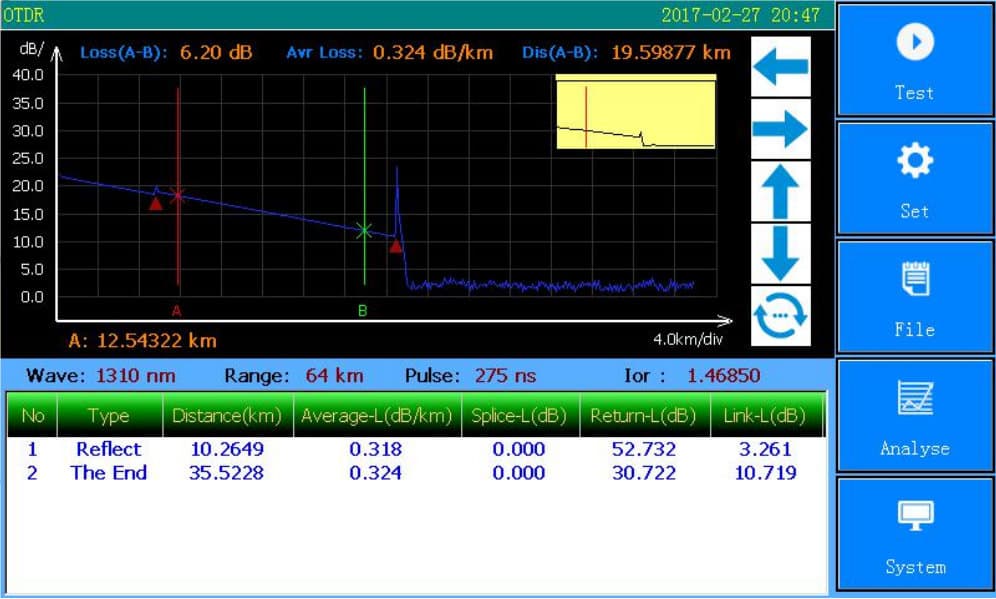
Task: Click return loss cell 30.722
Action: pyautogui.click(x=643, y=473)
